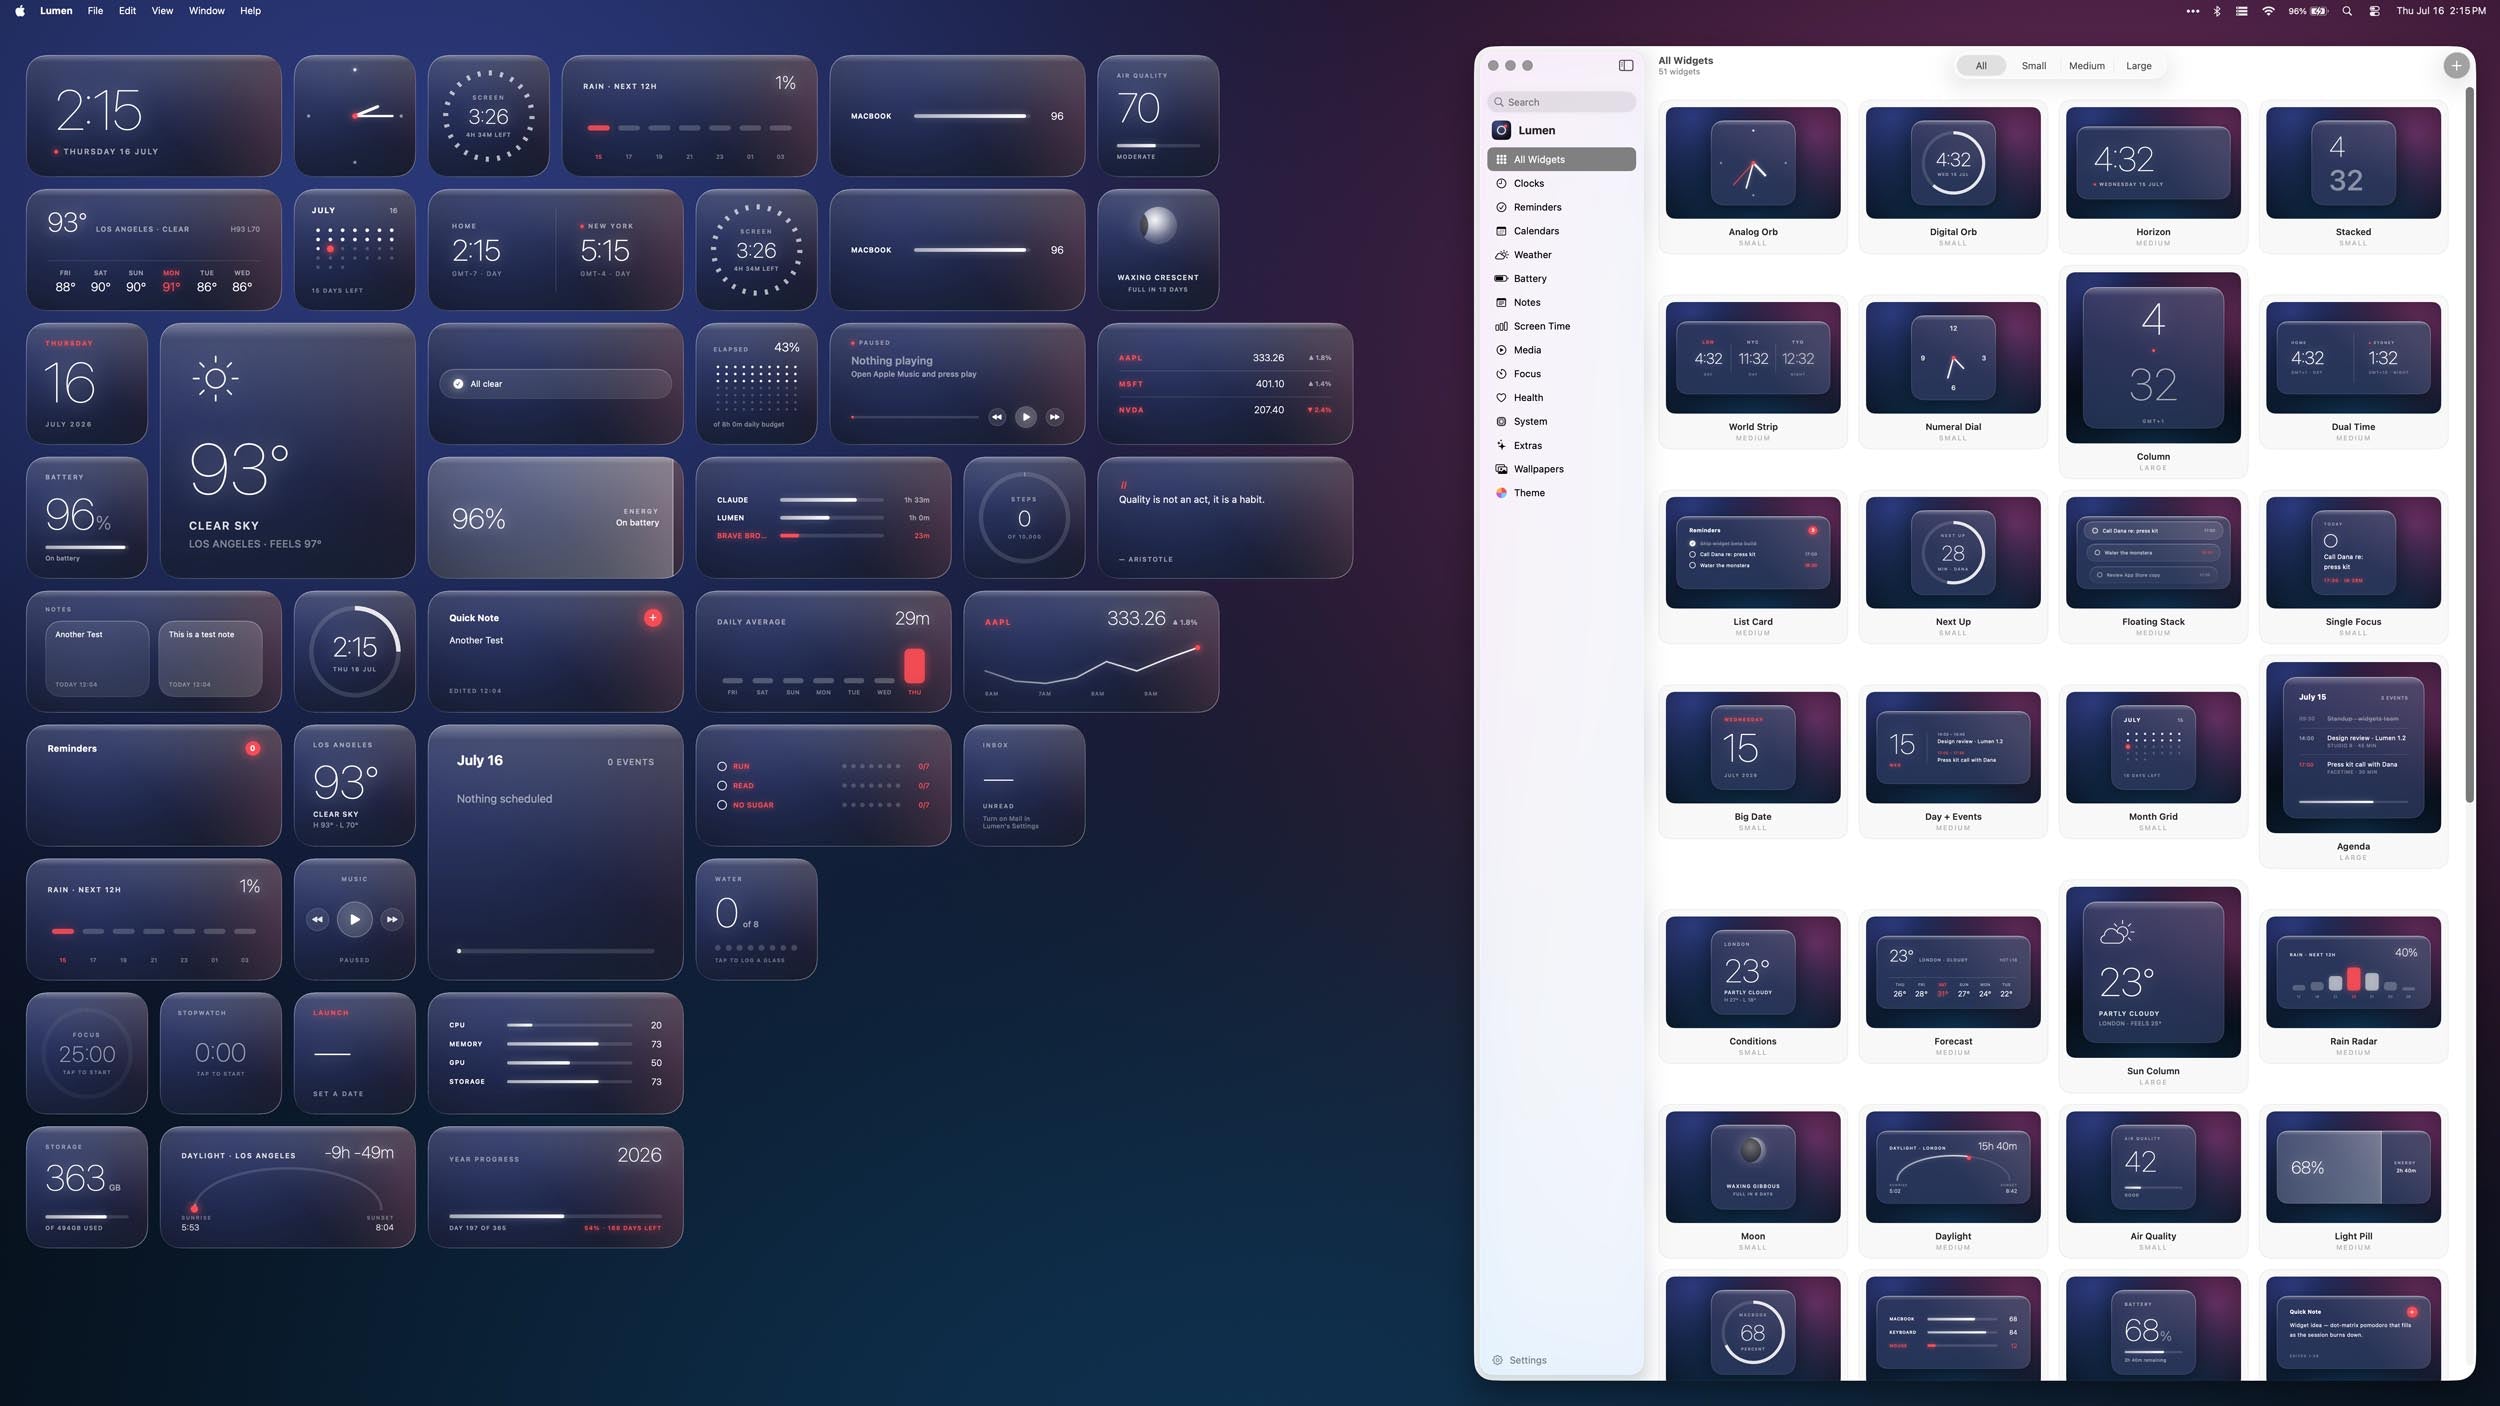The image size is (2500, 1406).
Task: Click the July 16 agenda timeline bar
Action: pos(556,951)
